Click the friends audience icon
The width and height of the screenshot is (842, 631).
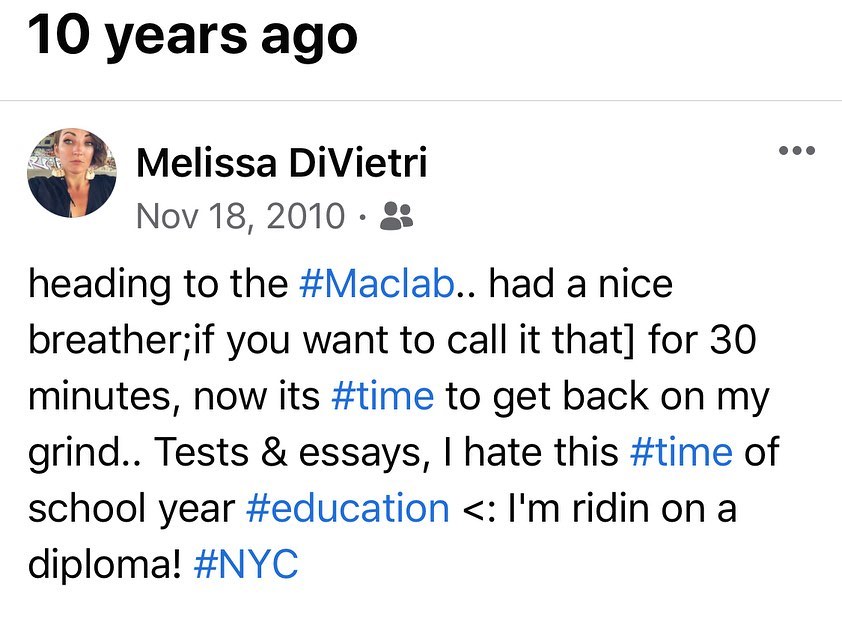pyautogui.click(x=399, y=215)
